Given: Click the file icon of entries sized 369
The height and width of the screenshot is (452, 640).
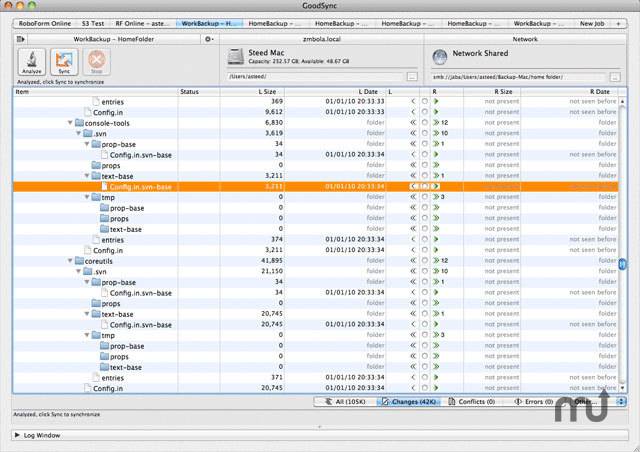Looking at the screenshot, I should pos(96,101).
